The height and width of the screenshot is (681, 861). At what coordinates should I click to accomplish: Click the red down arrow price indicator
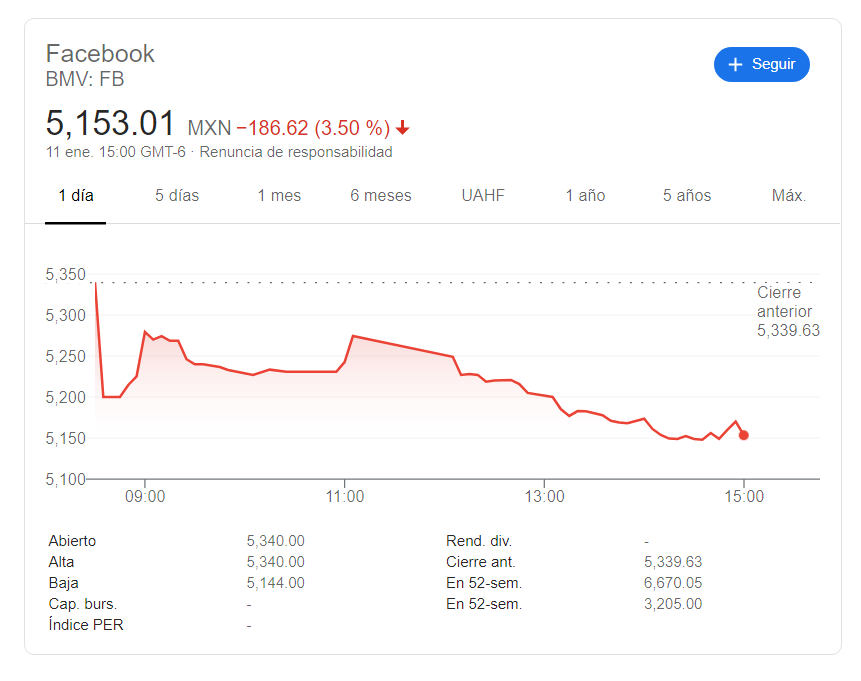click(x=402, y=128)
